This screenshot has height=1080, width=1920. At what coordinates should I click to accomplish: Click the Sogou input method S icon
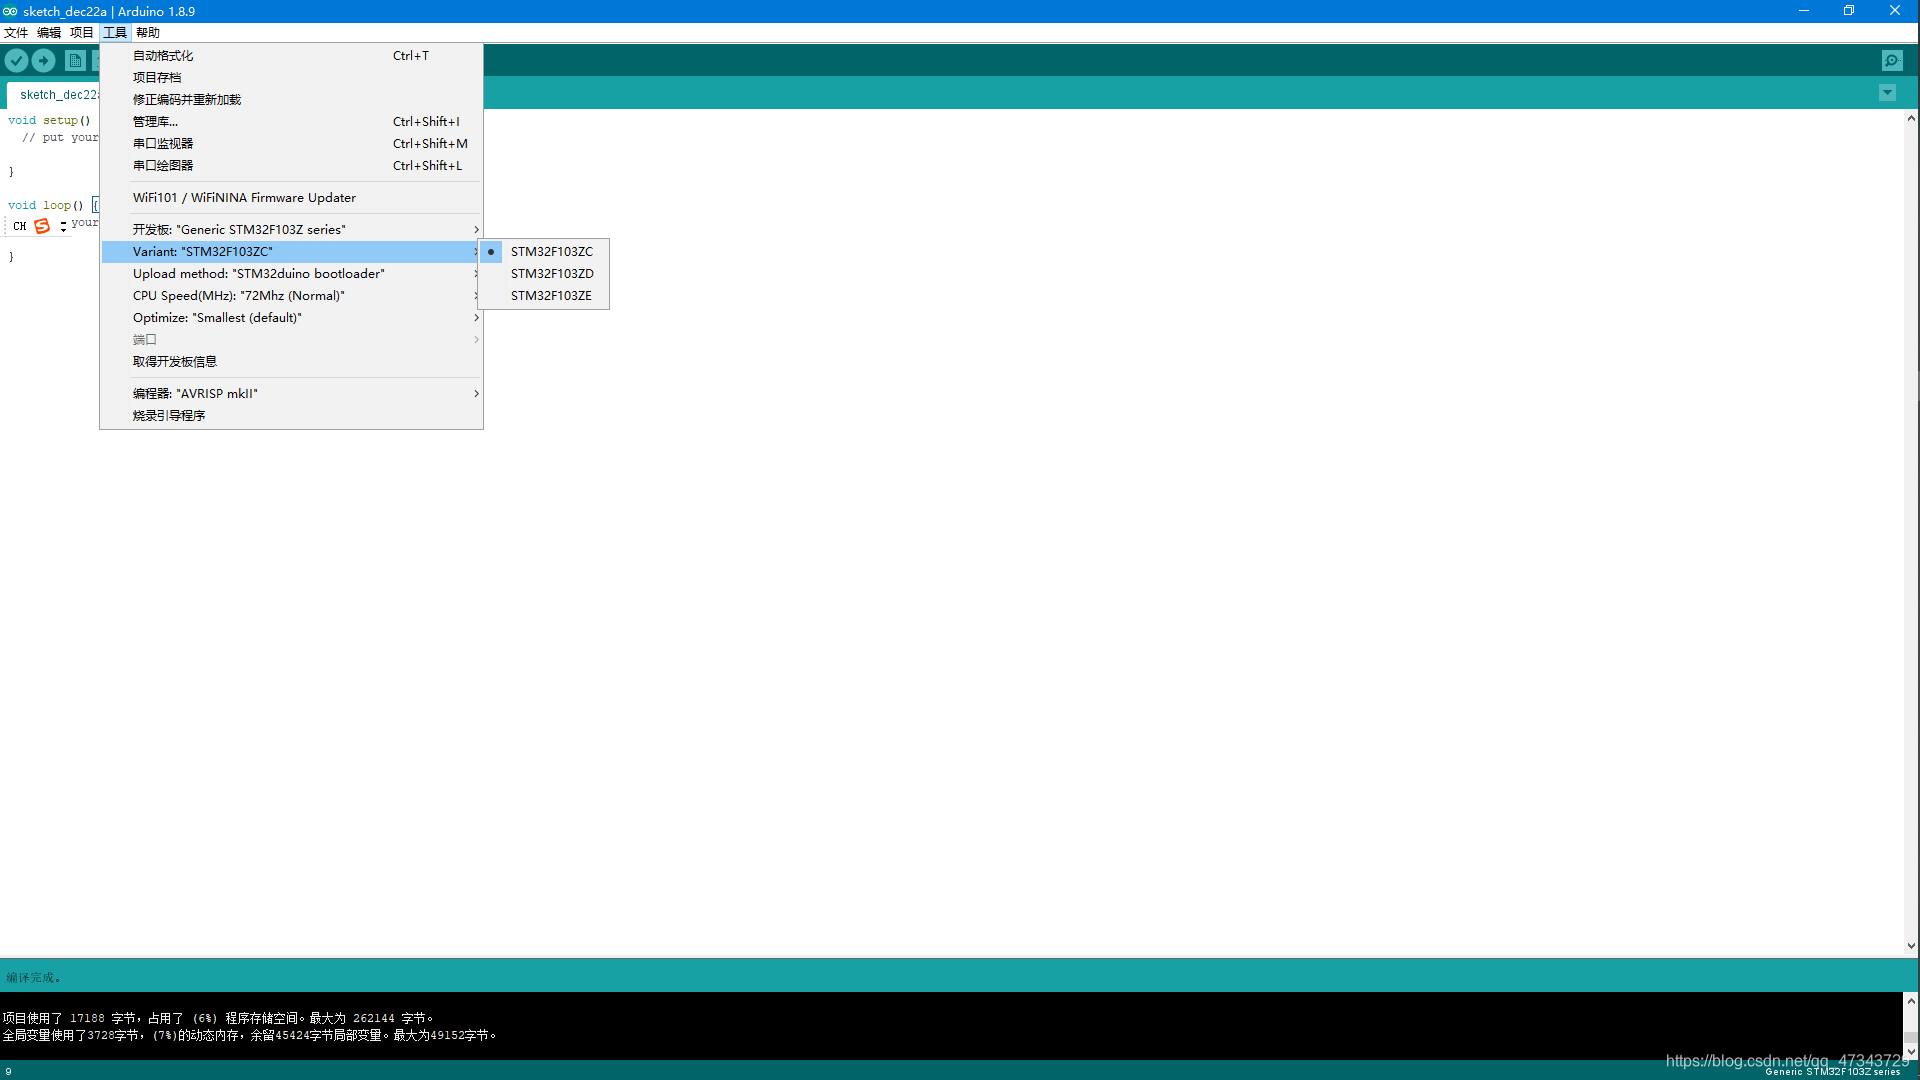coord(42,226)
